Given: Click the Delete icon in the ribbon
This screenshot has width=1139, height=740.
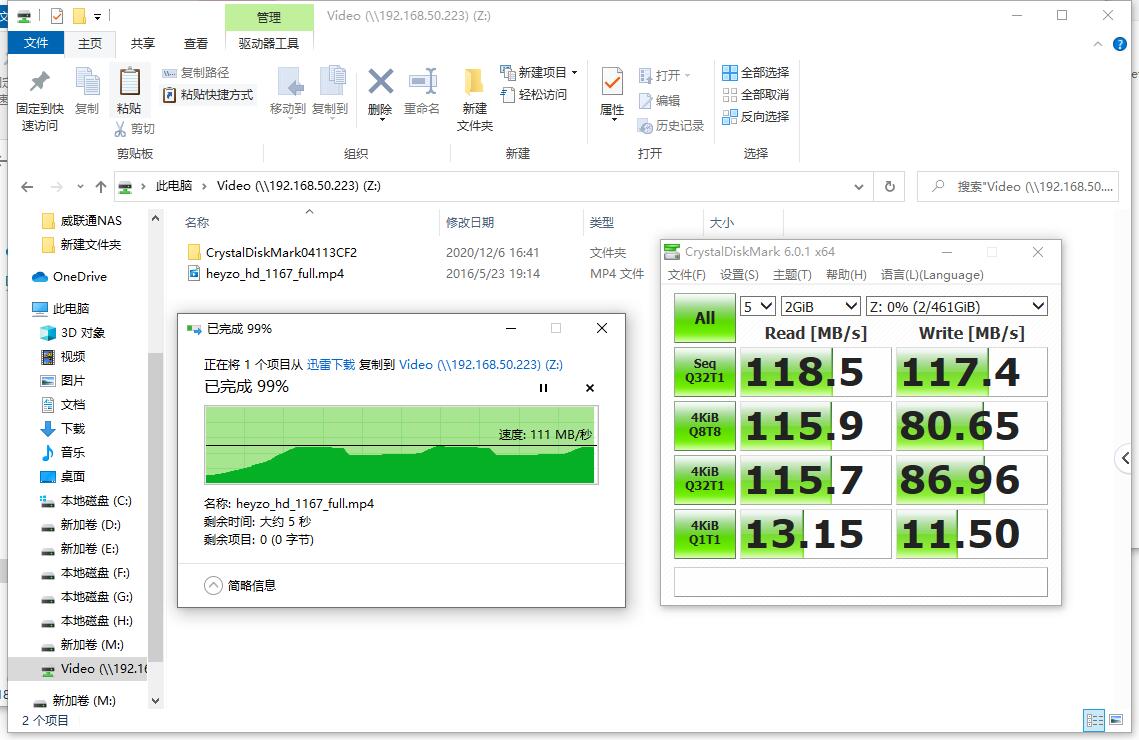Looking at the screenshot, I should [380, 90].
